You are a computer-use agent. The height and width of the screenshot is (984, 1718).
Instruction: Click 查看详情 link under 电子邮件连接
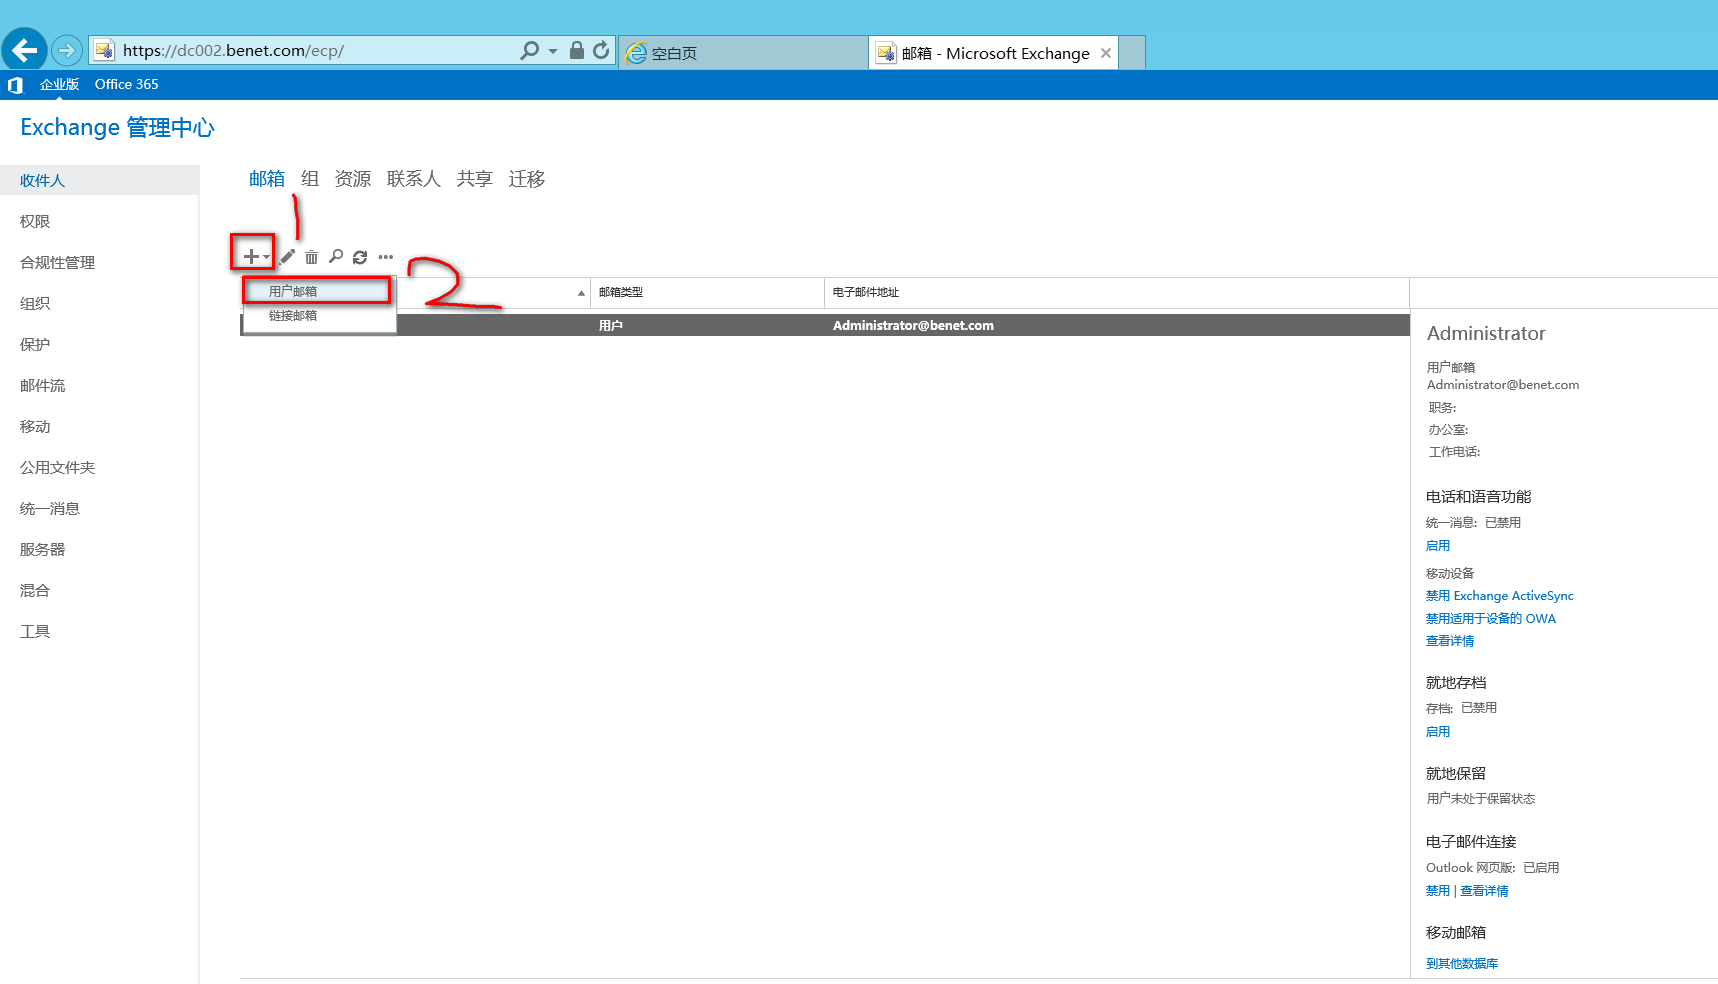(1484, 891)
